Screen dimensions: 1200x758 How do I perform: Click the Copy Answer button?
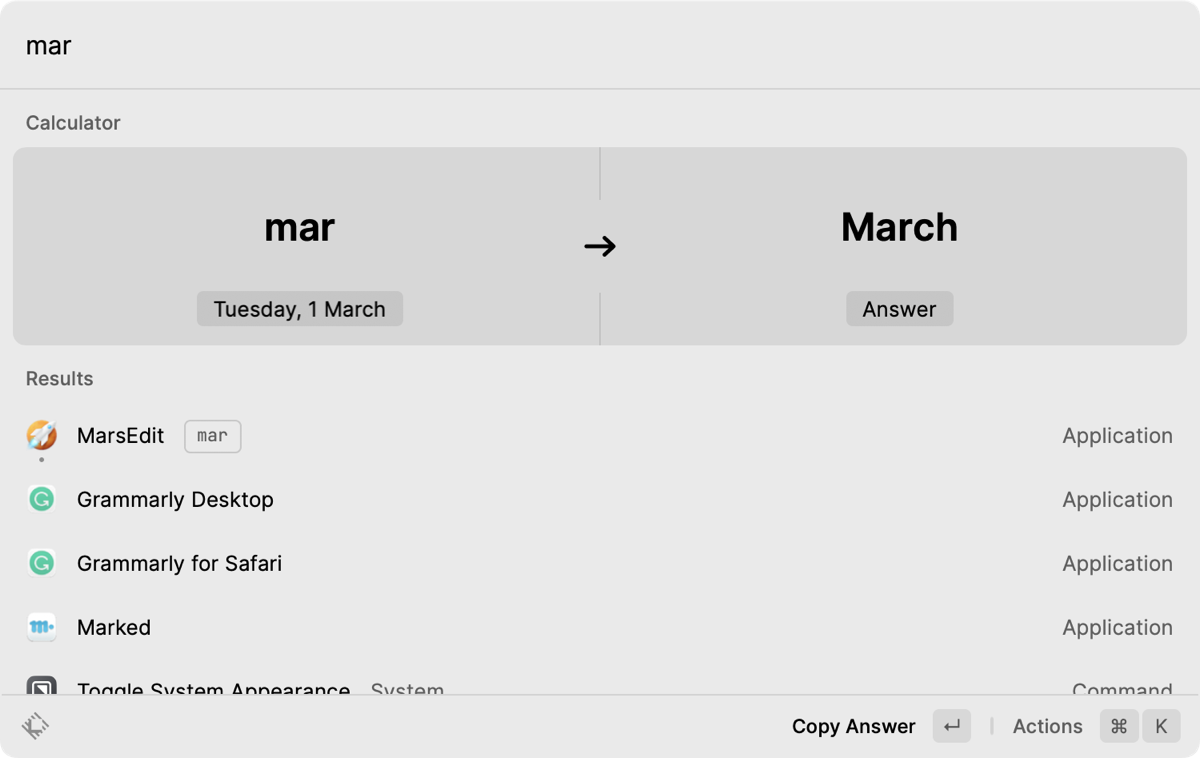[853, 726]
